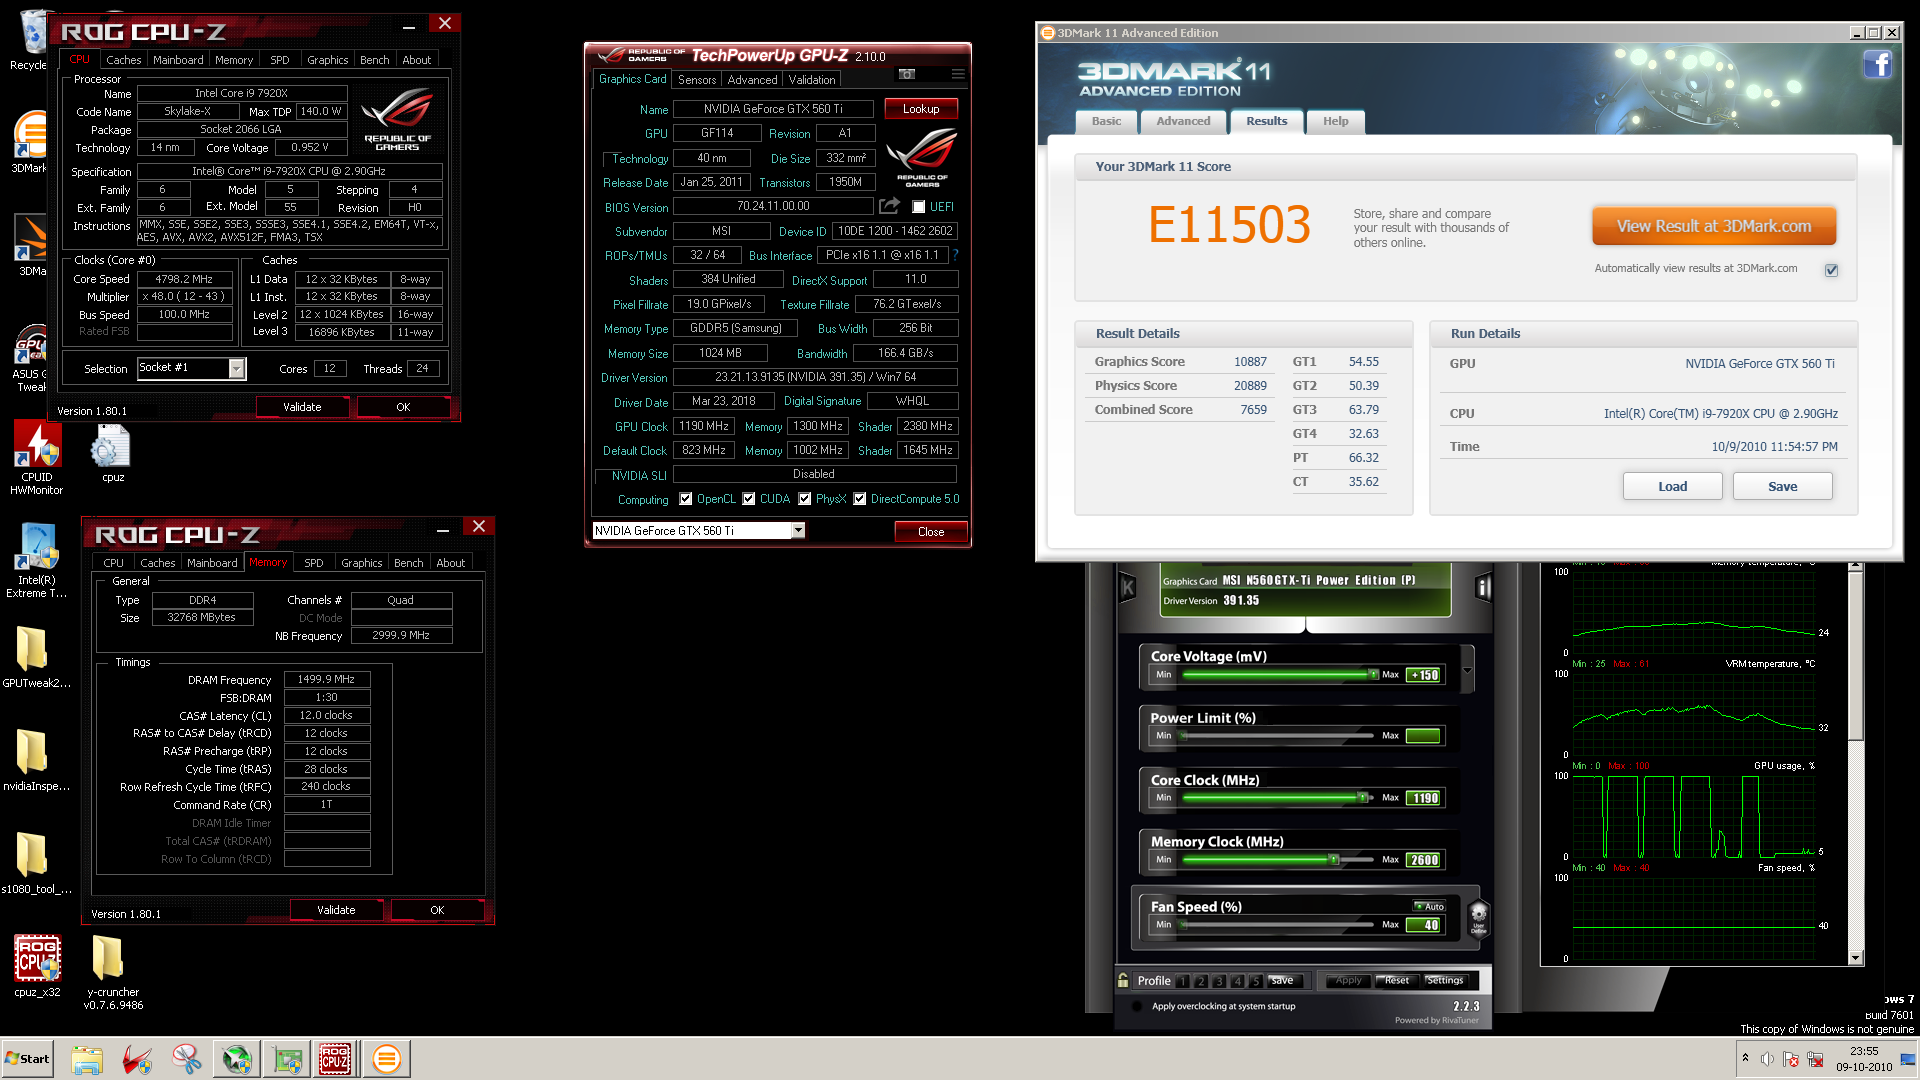Toggle the UEFI checkbox in GPU-Z
This screenshot has height=1080, width=1920.
[918, 207]
